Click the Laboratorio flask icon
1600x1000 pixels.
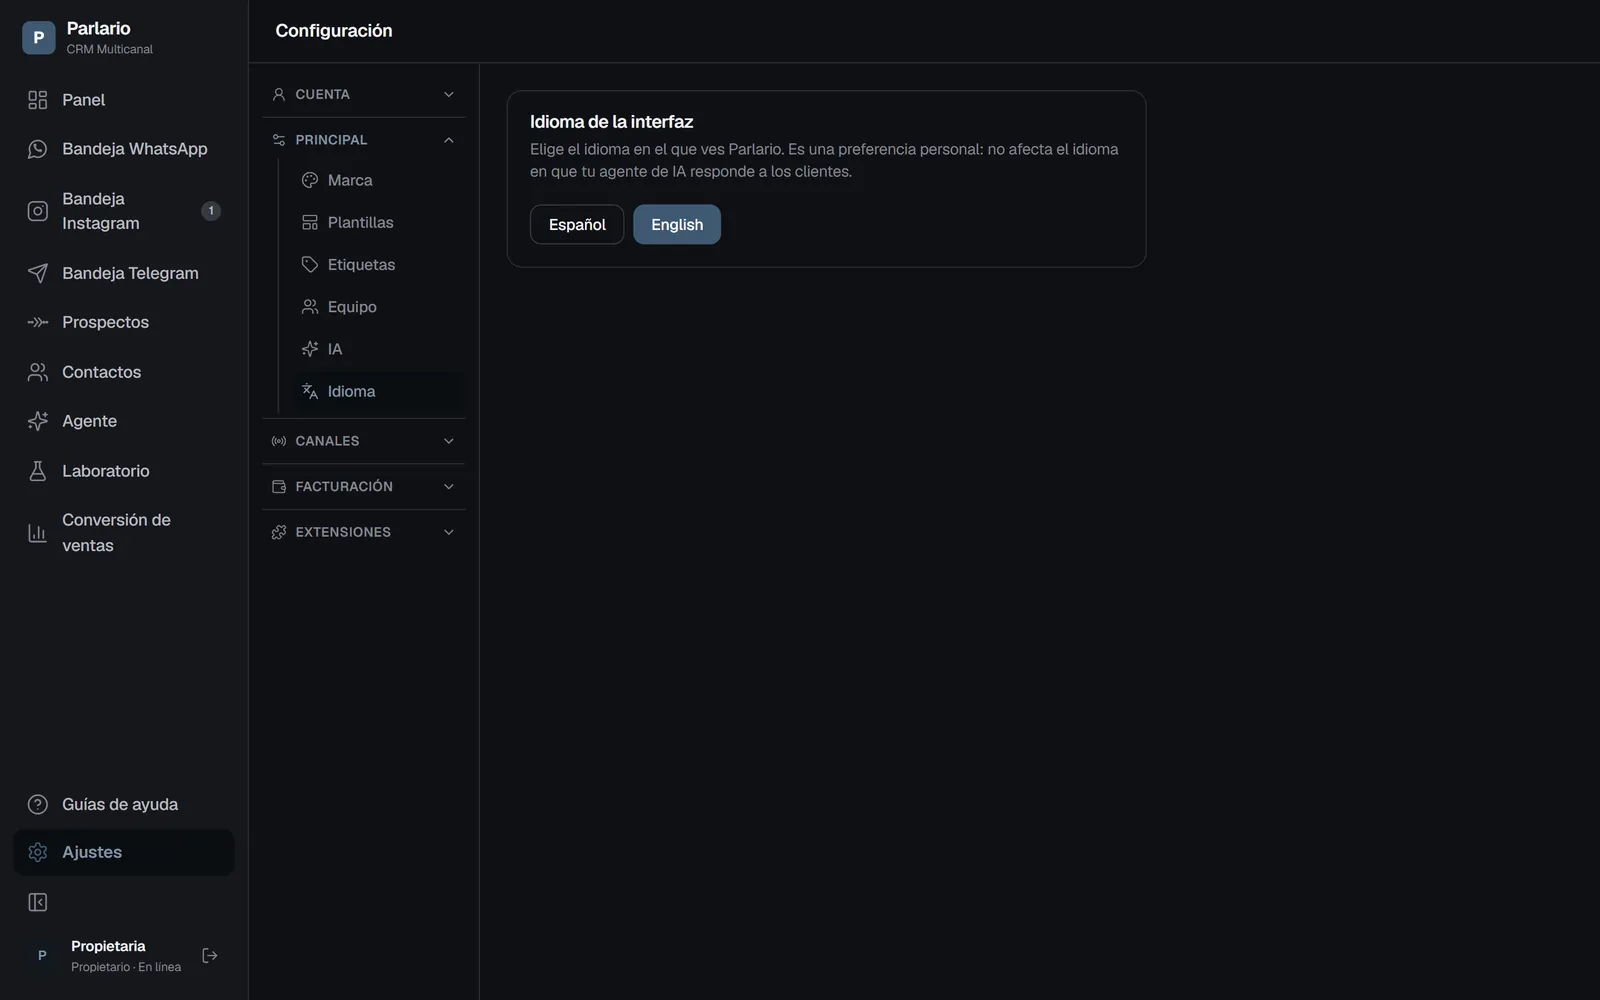click(x=38, y=471)
